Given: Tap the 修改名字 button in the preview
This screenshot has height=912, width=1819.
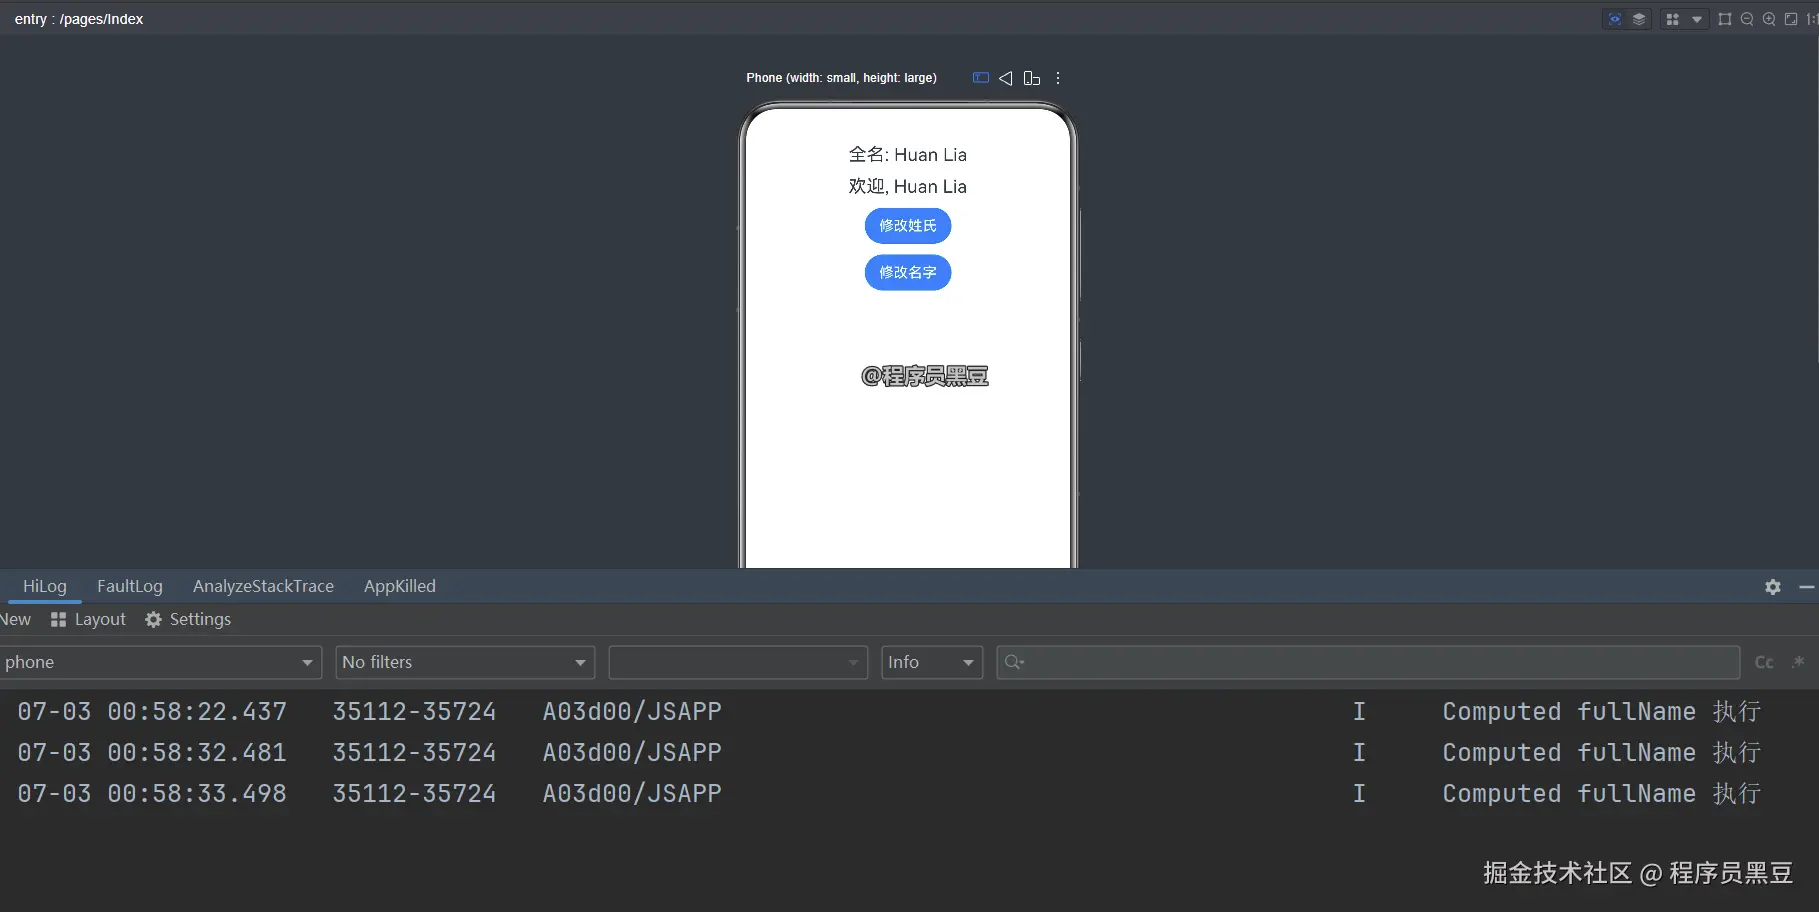Looking at the screenshot, I should (x=908, y=272).
